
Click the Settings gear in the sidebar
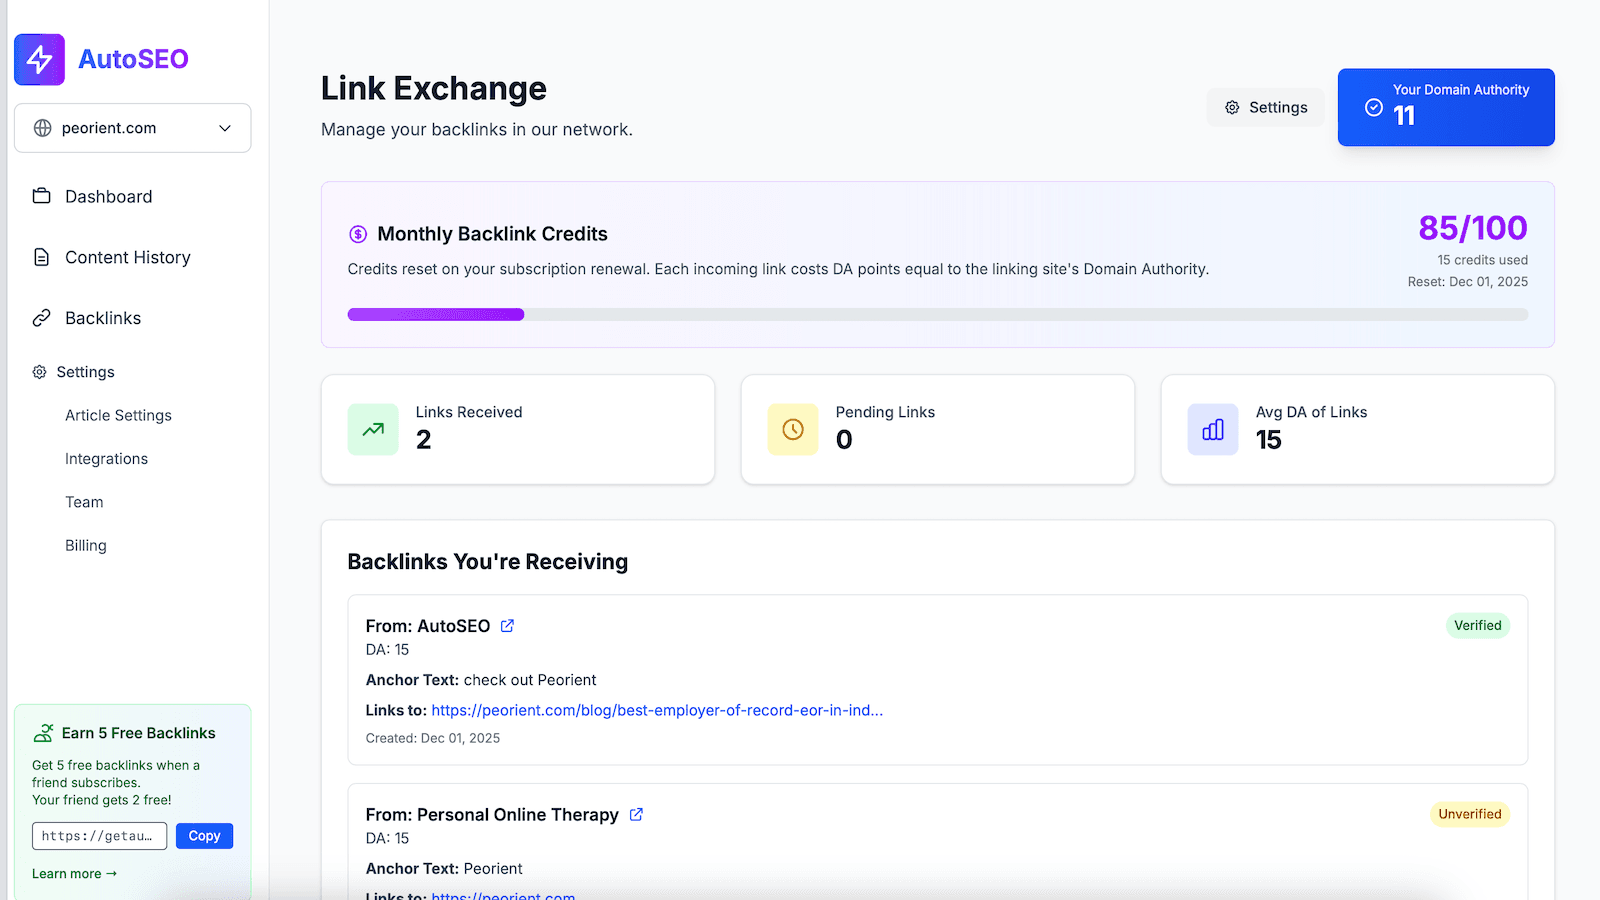point(41,371)
